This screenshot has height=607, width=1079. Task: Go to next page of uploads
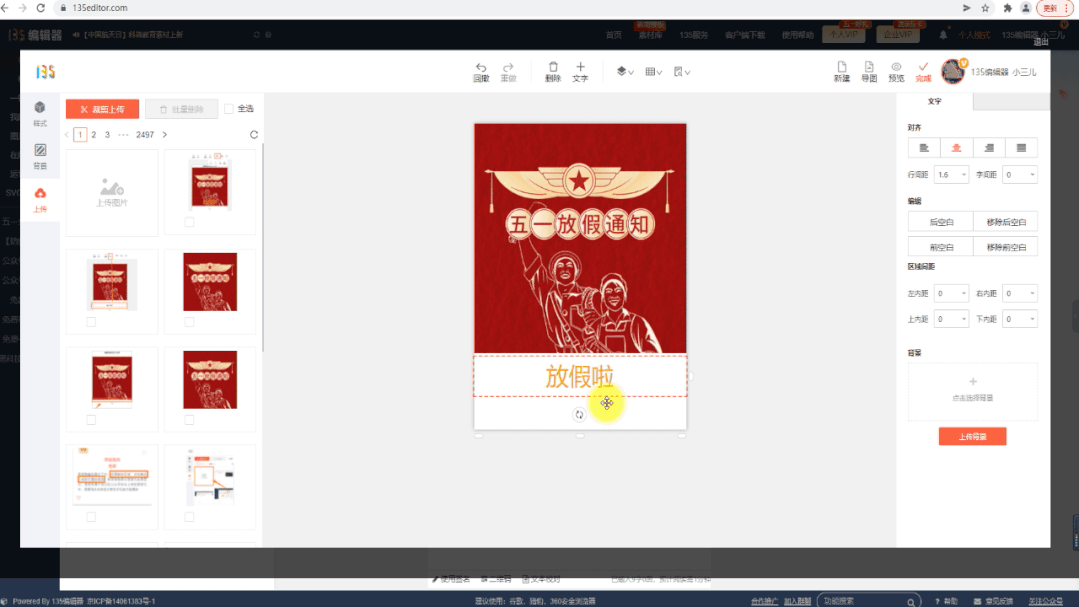click(x=164, y=135)
